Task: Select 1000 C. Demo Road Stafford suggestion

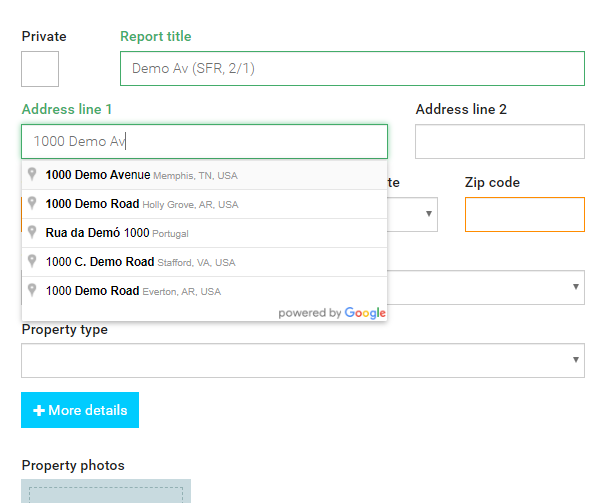Action: coord(204,262)
